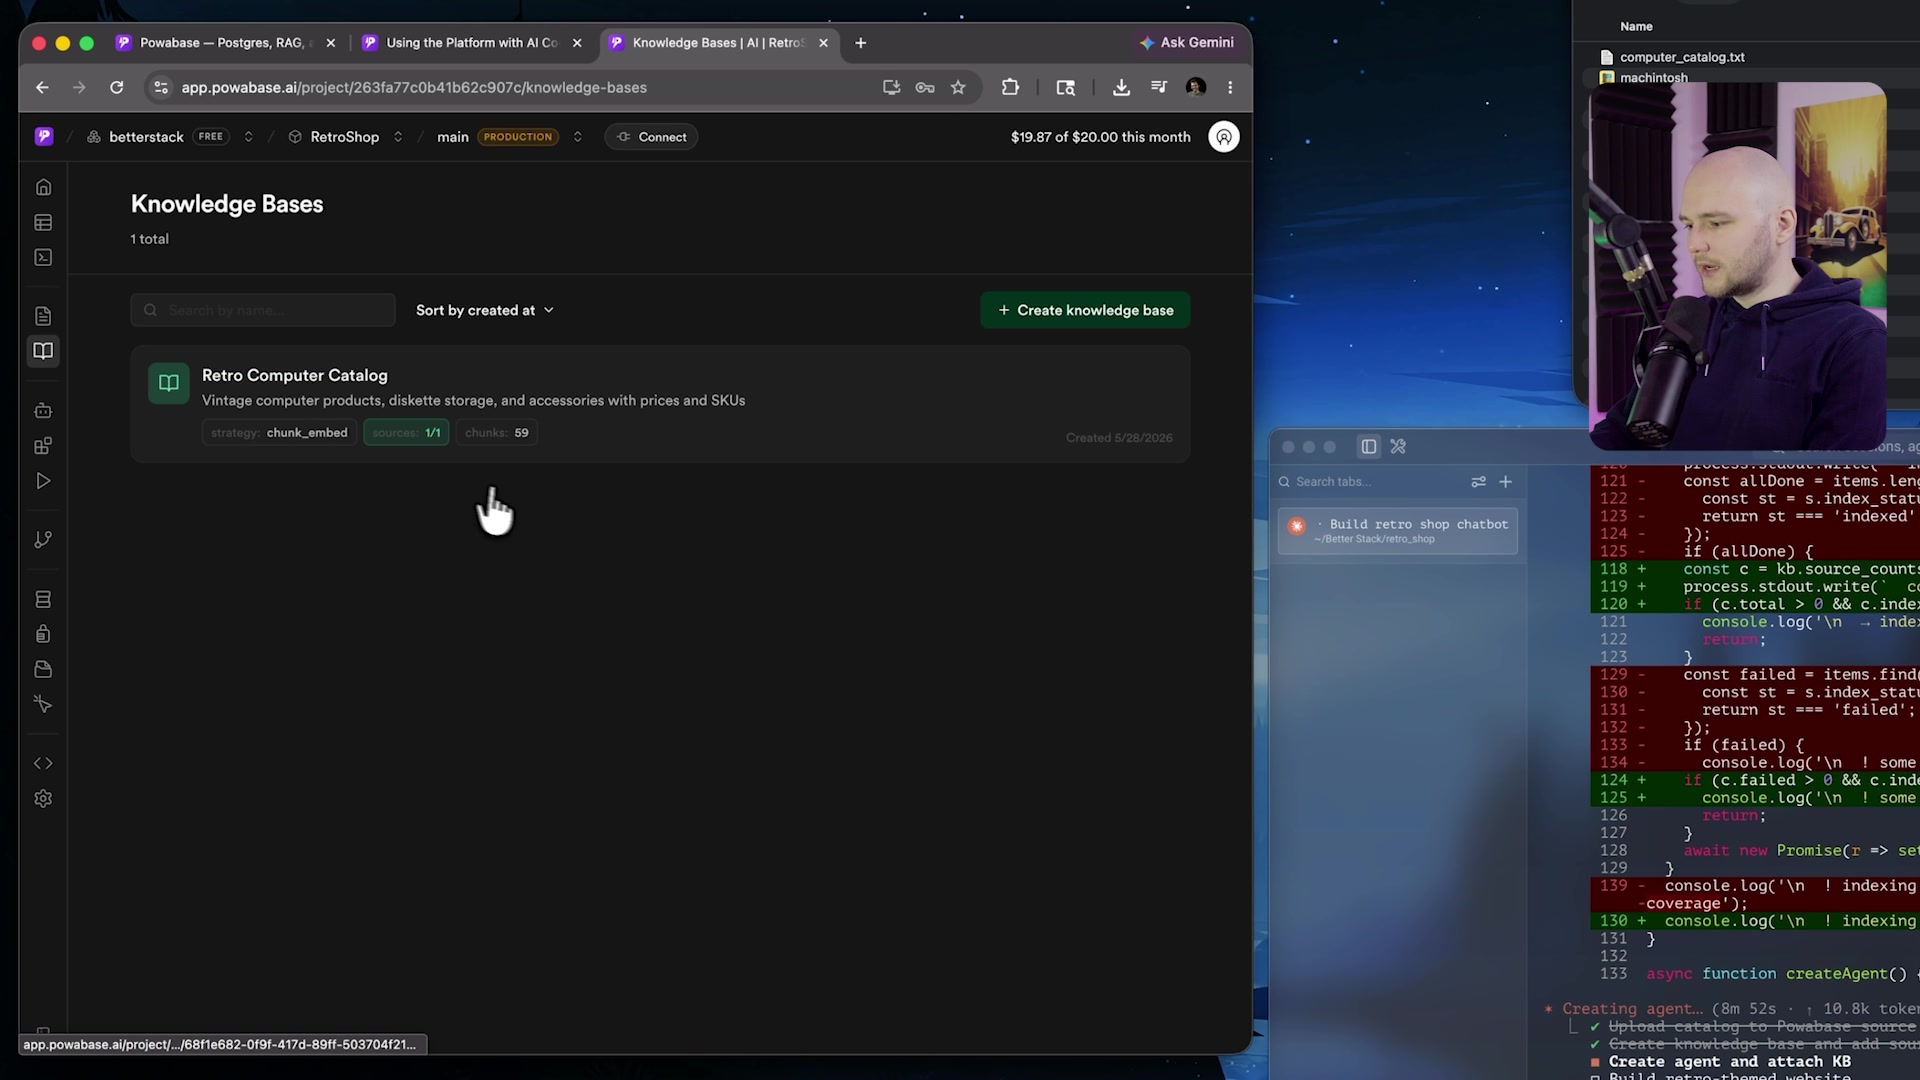Click the chunks: 59 tag

497,432
